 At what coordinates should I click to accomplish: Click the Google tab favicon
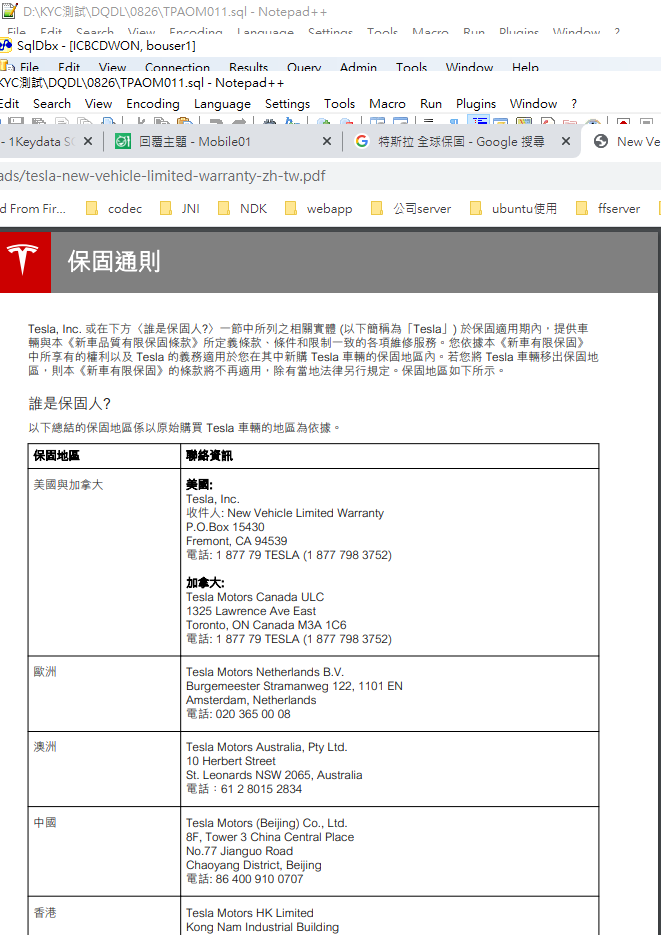coord(361,141)
